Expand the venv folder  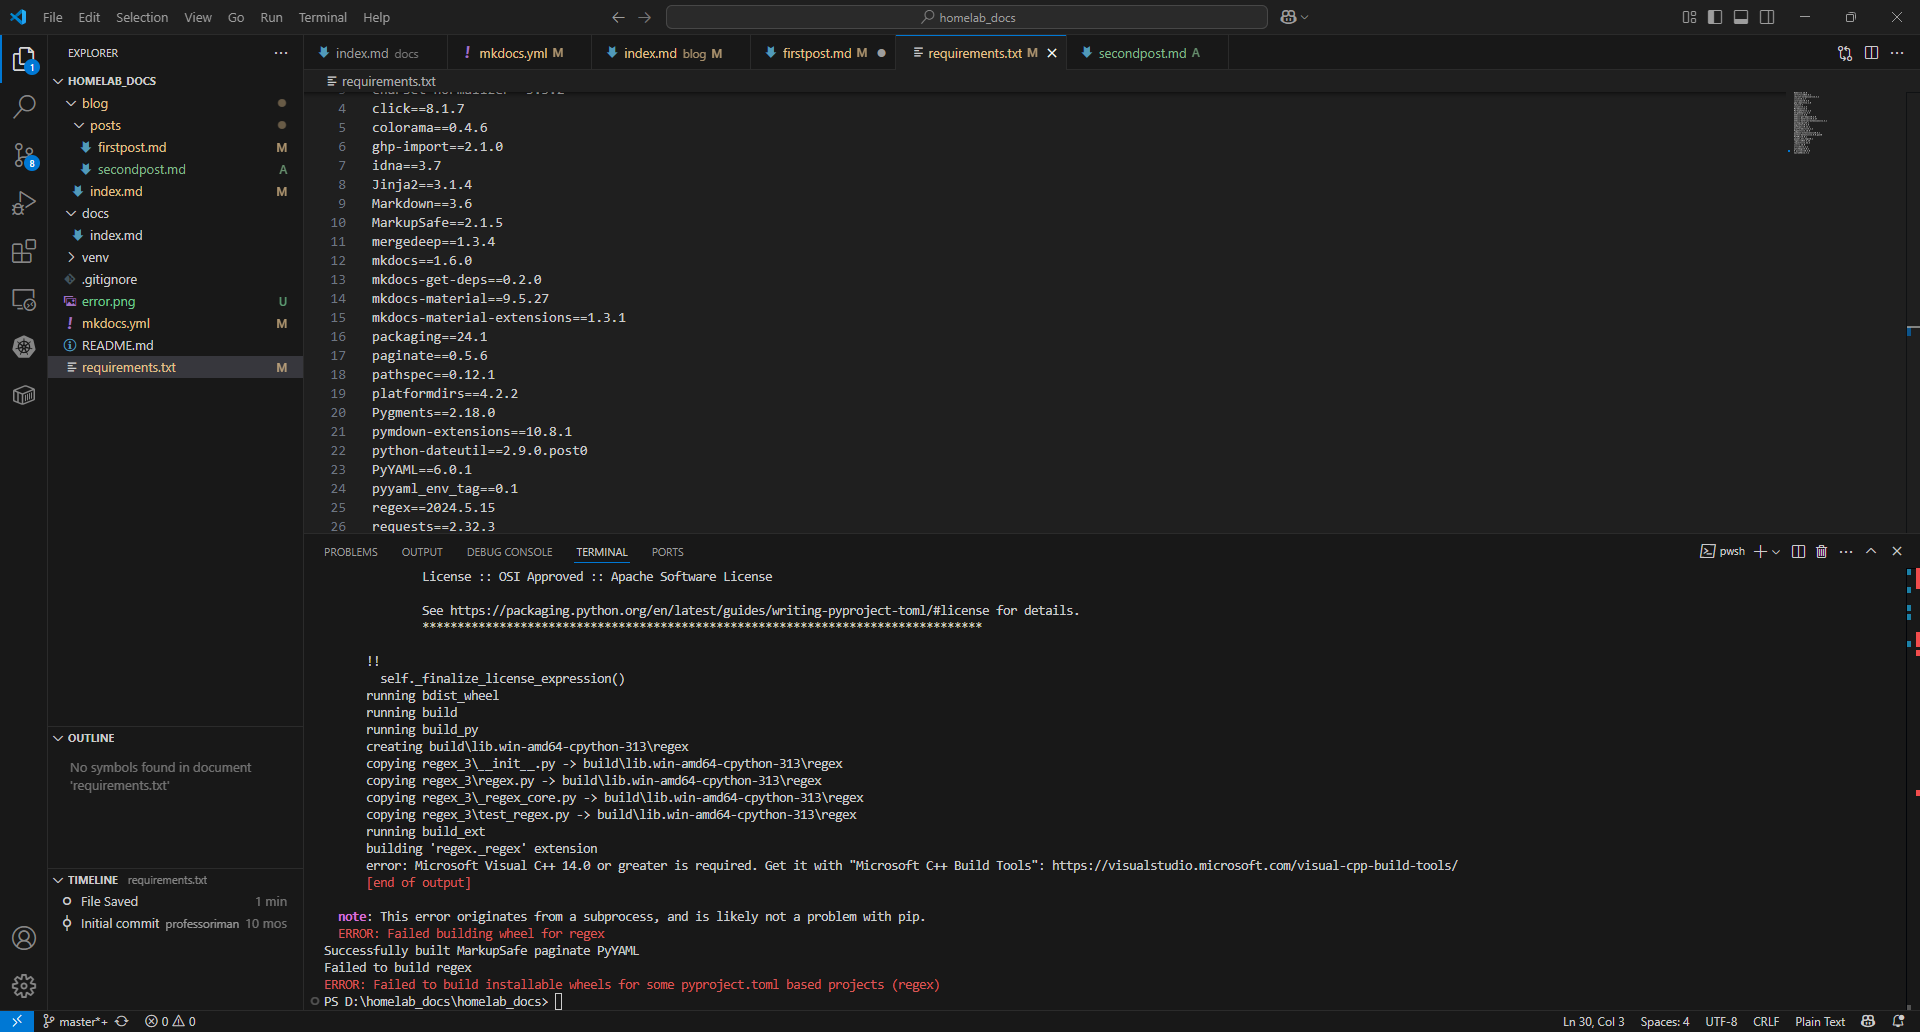pyautogui.click(x=95, y=257)
